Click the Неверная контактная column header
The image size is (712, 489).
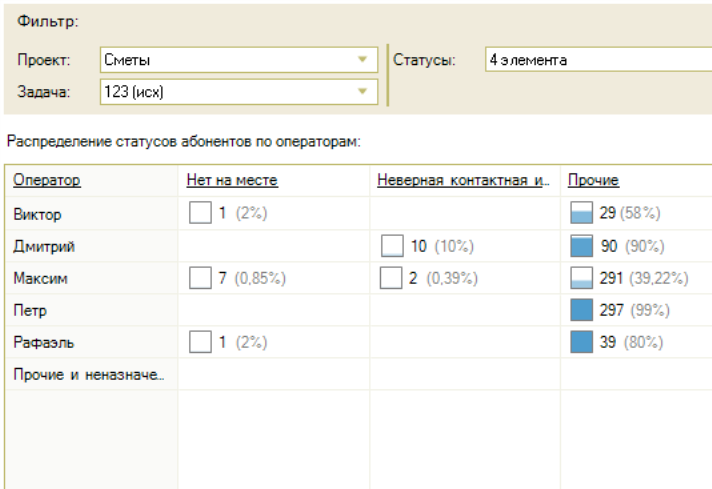coord(462,180)
